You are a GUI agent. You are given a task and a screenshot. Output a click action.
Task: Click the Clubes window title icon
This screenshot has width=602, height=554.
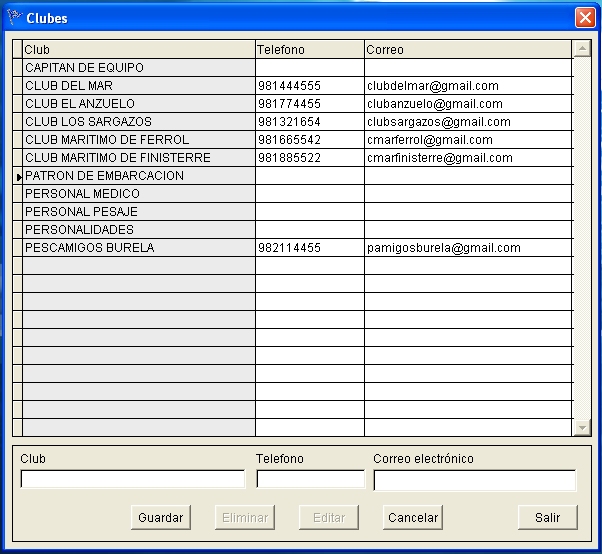(x=13, y=17)
